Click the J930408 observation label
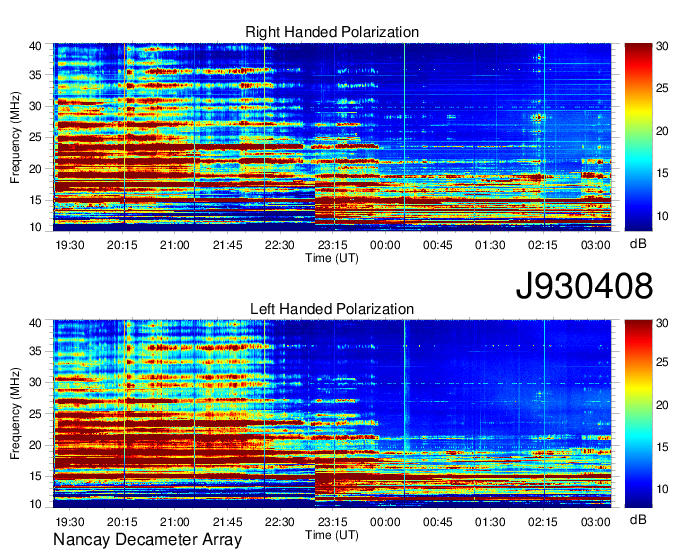The width and height of the screenshot is (680, 552). [x=584, y=286]
